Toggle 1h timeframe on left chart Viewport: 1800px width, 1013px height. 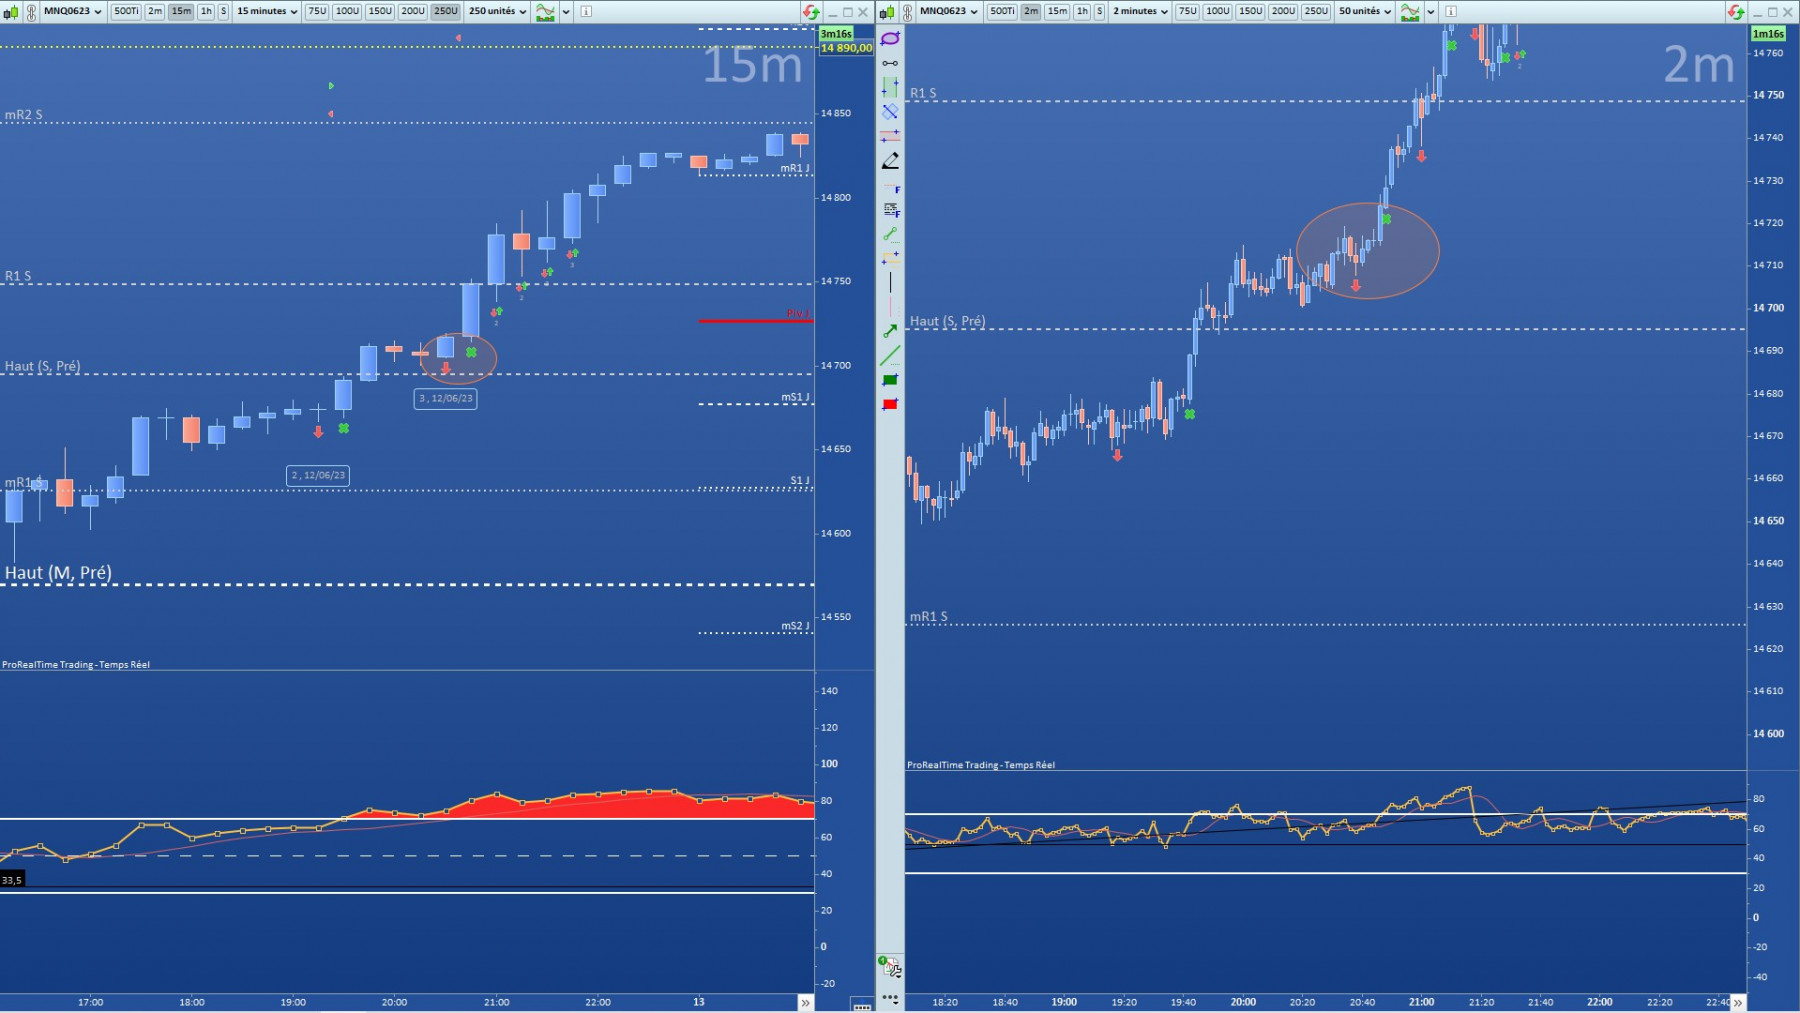(x=206, y=11)
